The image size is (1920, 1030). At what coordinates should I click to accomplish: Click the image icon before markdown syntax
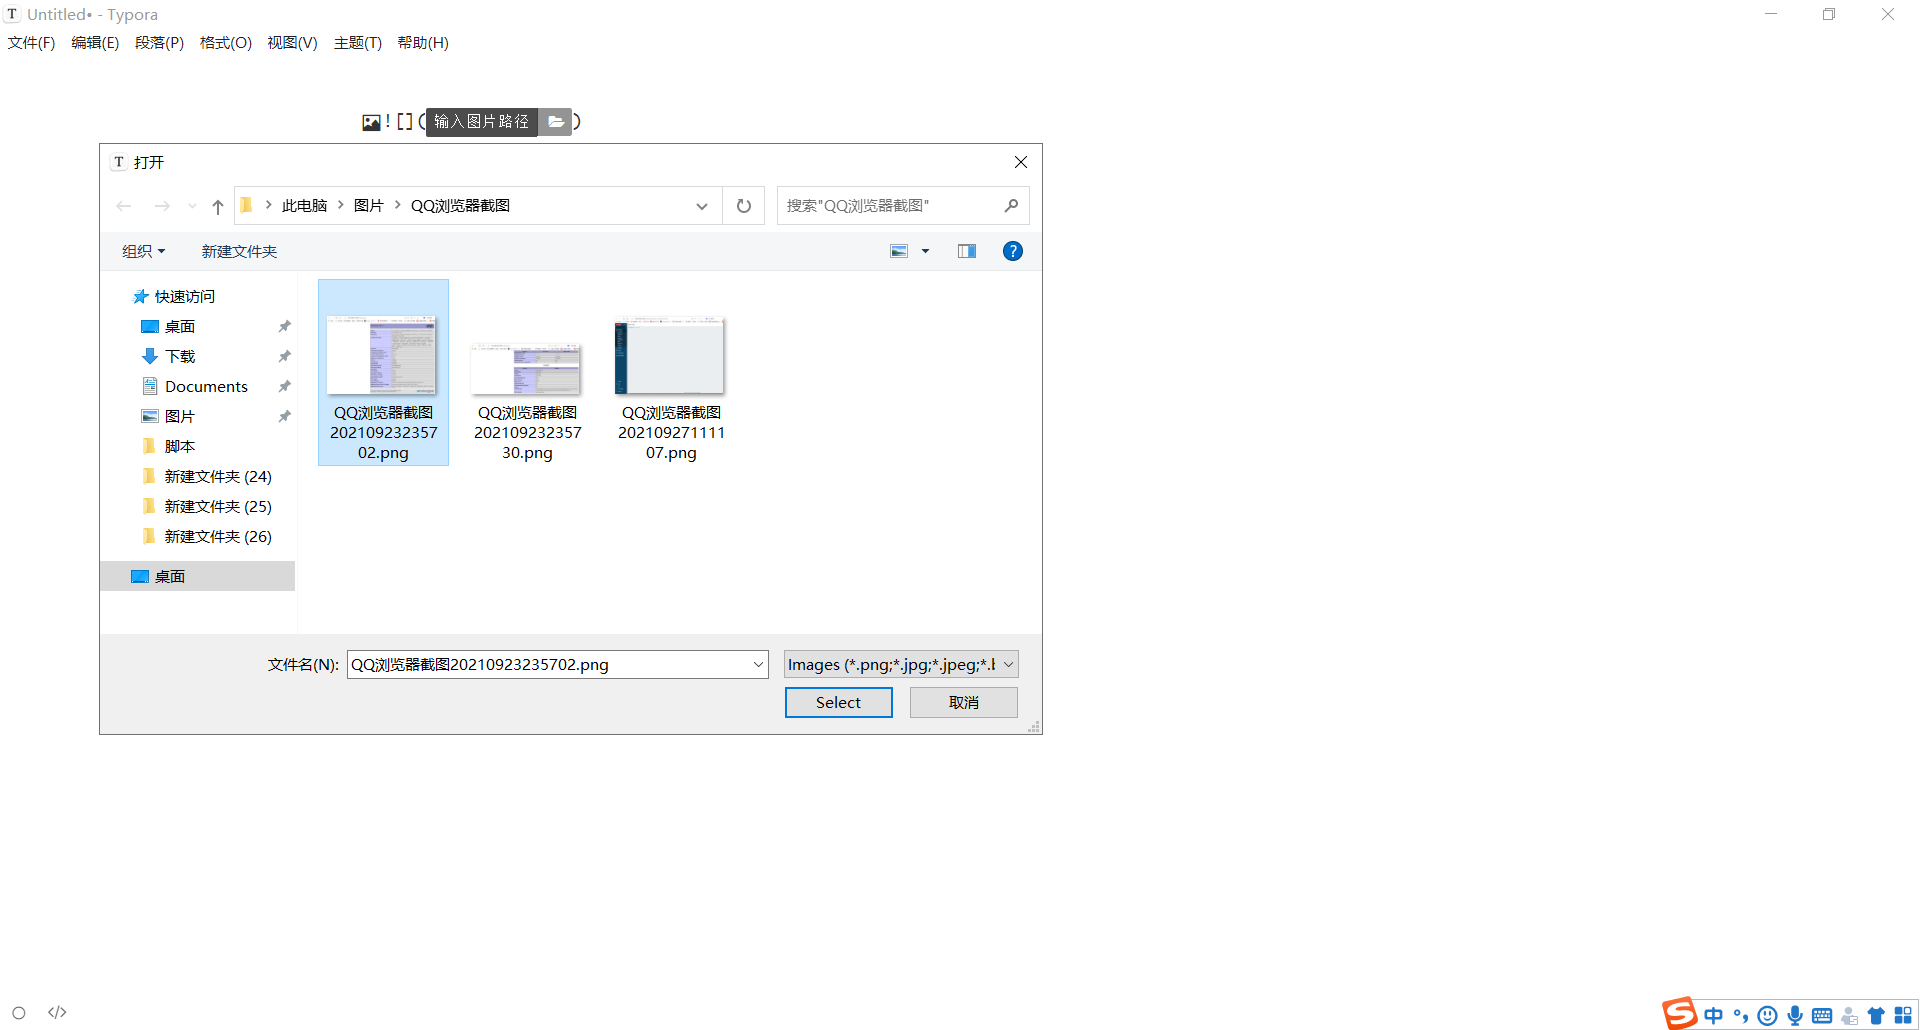(371, 122)
